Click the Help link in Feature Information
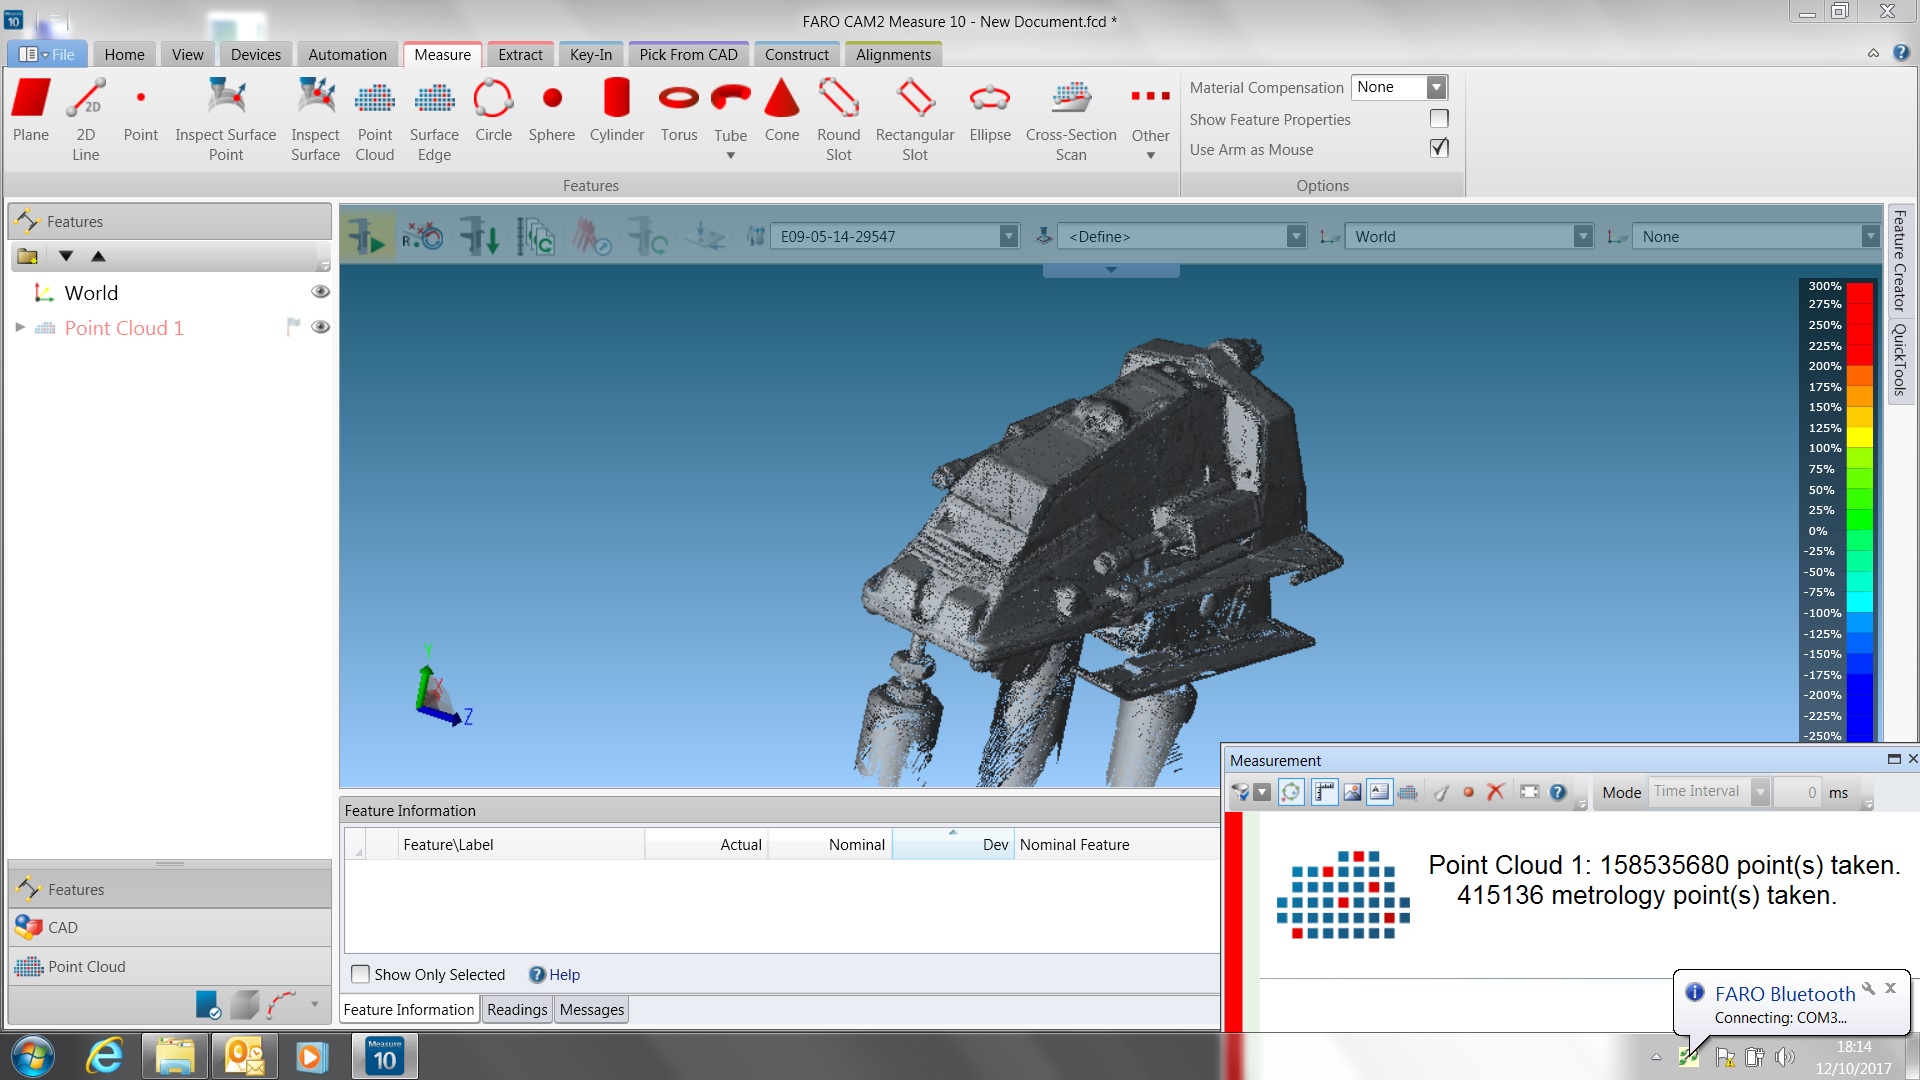 564,974
